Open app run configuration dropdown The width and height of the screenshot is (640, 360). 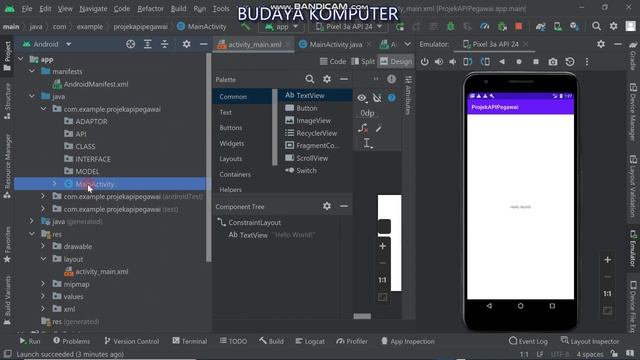pyautogui.click(x=282, y=27)
